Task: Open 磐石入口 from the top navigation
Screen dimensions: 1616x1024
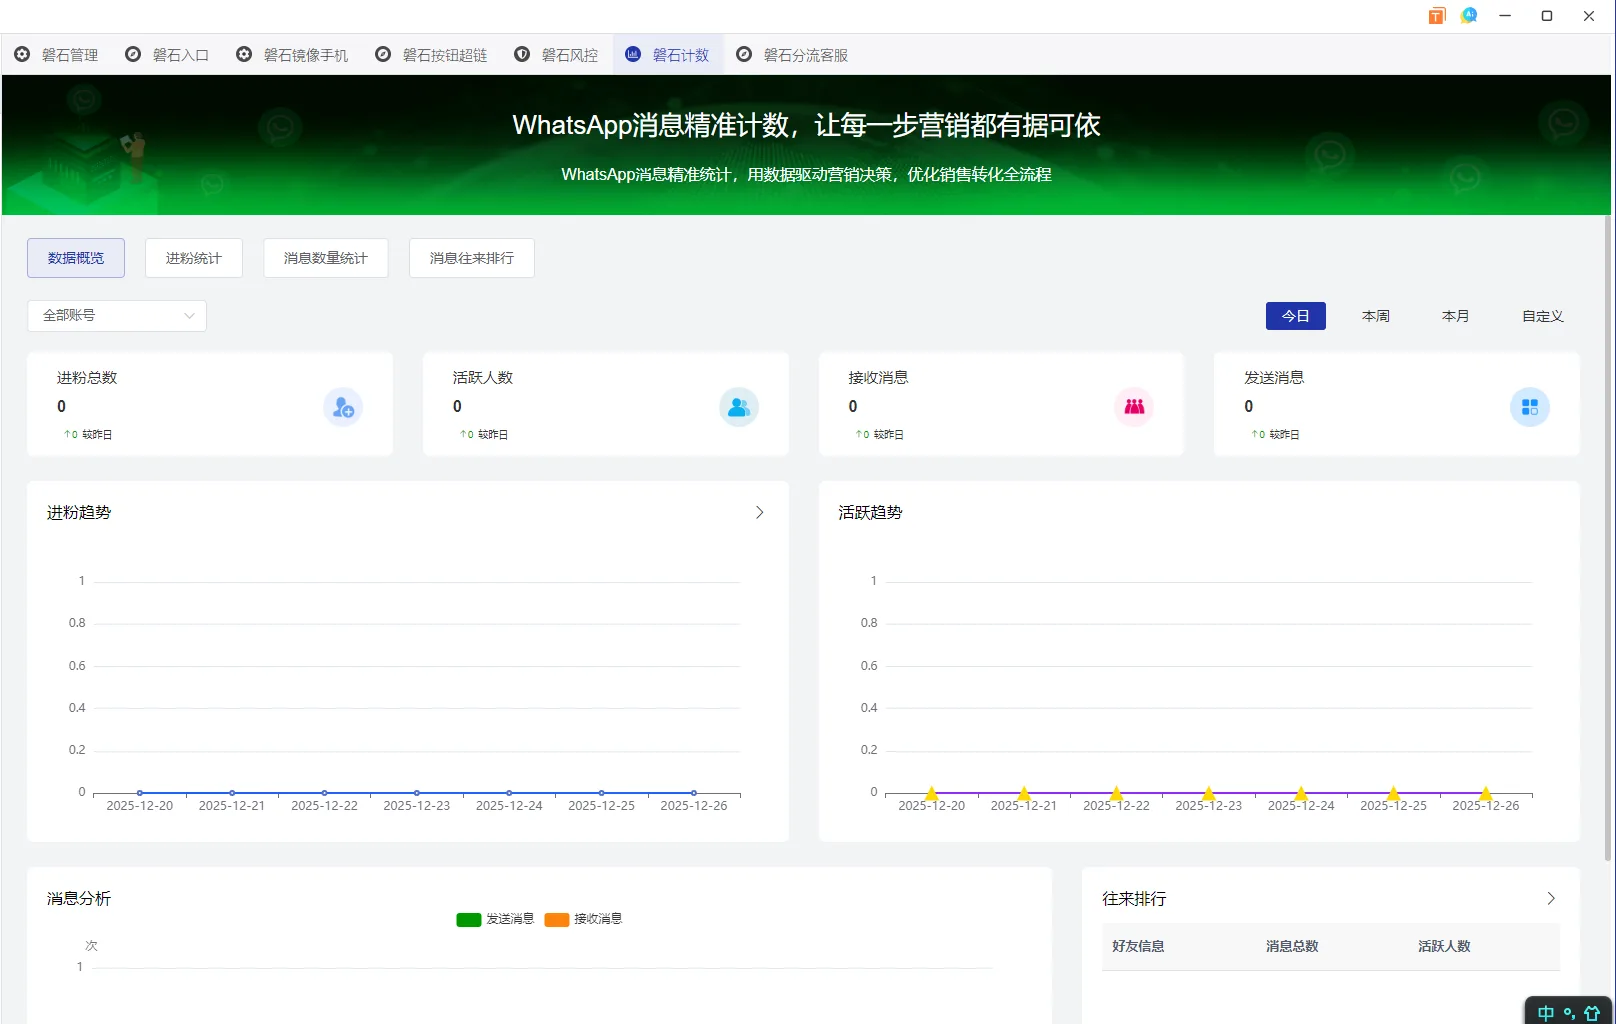Action: (132, 54)
